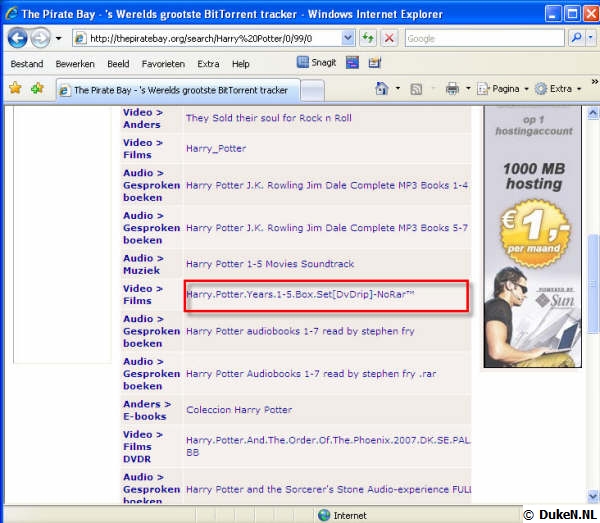Open the Print options dropdown arrow
Viewport: 600px width, 523px height.
pyautogui.click(x=468, y=89)
